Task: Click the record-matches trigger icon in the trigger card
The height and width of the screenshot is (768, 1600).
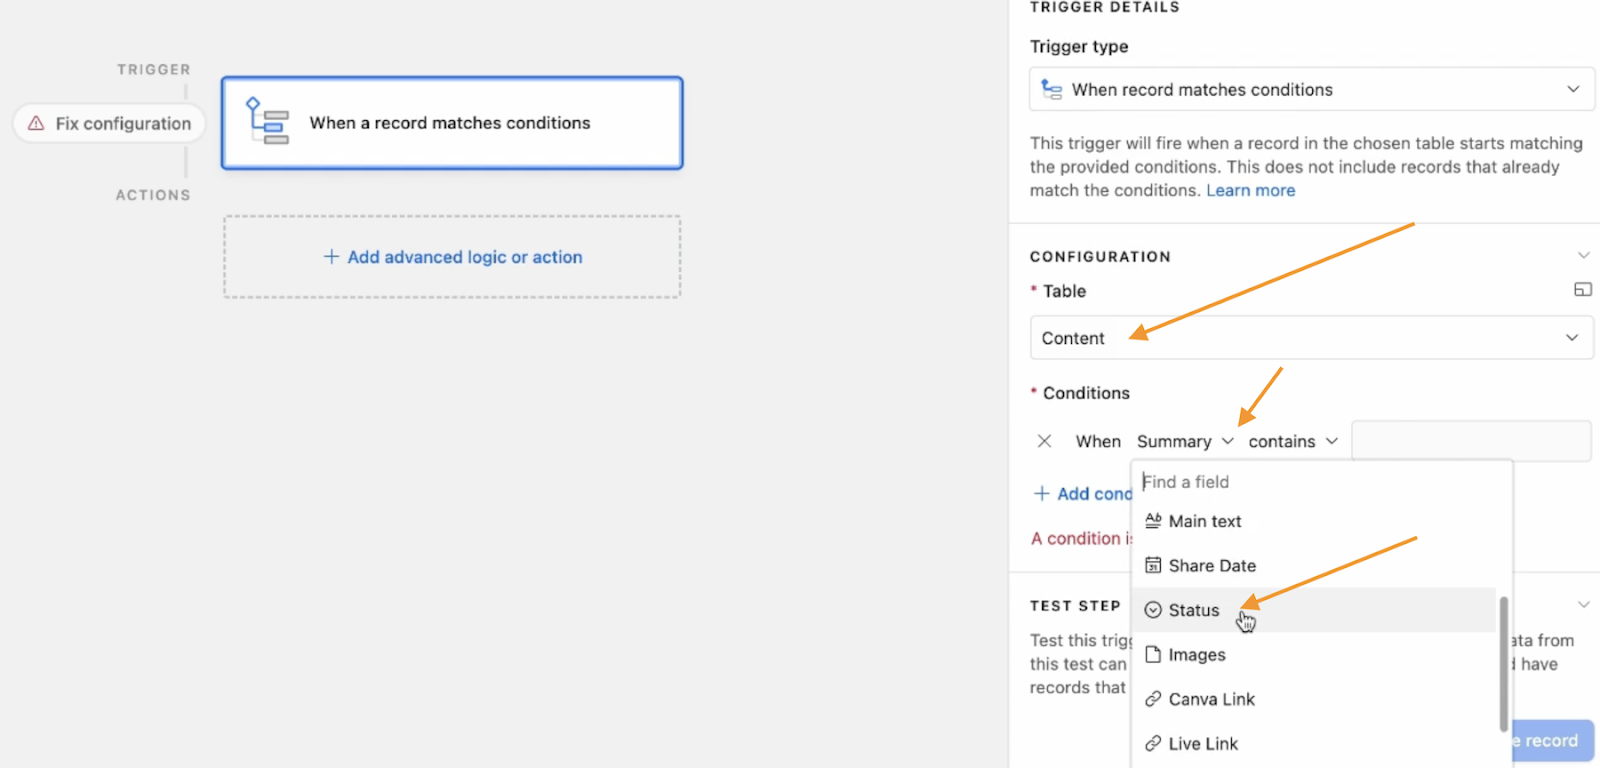Action: click(268, 122)
